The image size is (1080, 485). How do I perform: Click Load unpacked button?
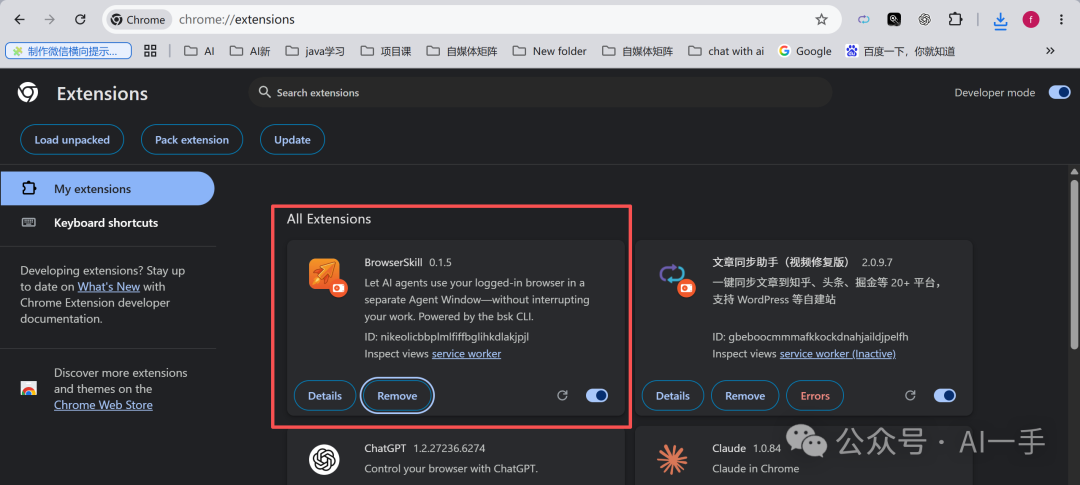(72, 140)
